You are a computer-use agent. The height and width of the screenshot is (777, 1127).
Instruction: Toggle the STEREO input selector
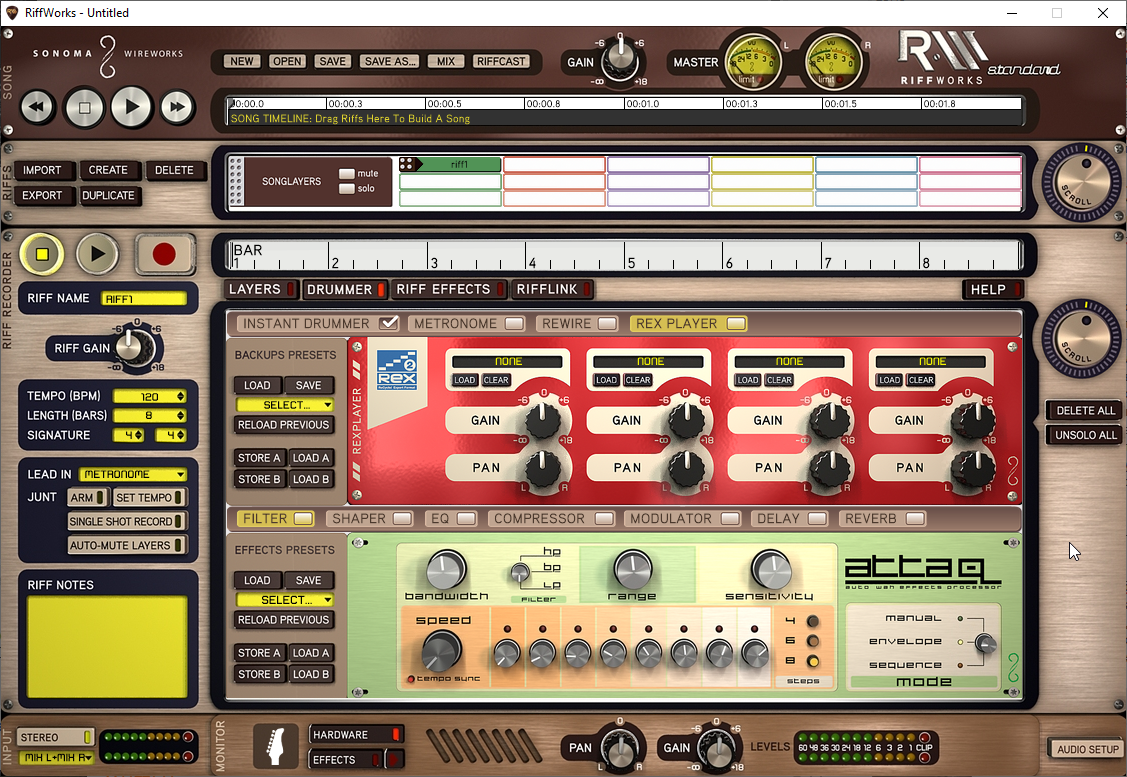click(x=56, y=737)
